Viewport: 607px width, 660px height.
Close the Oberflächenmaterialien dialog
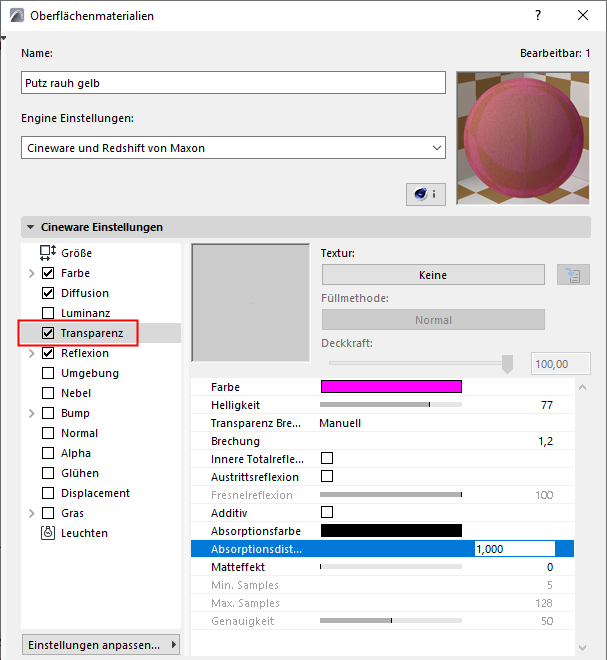(583, 16)
